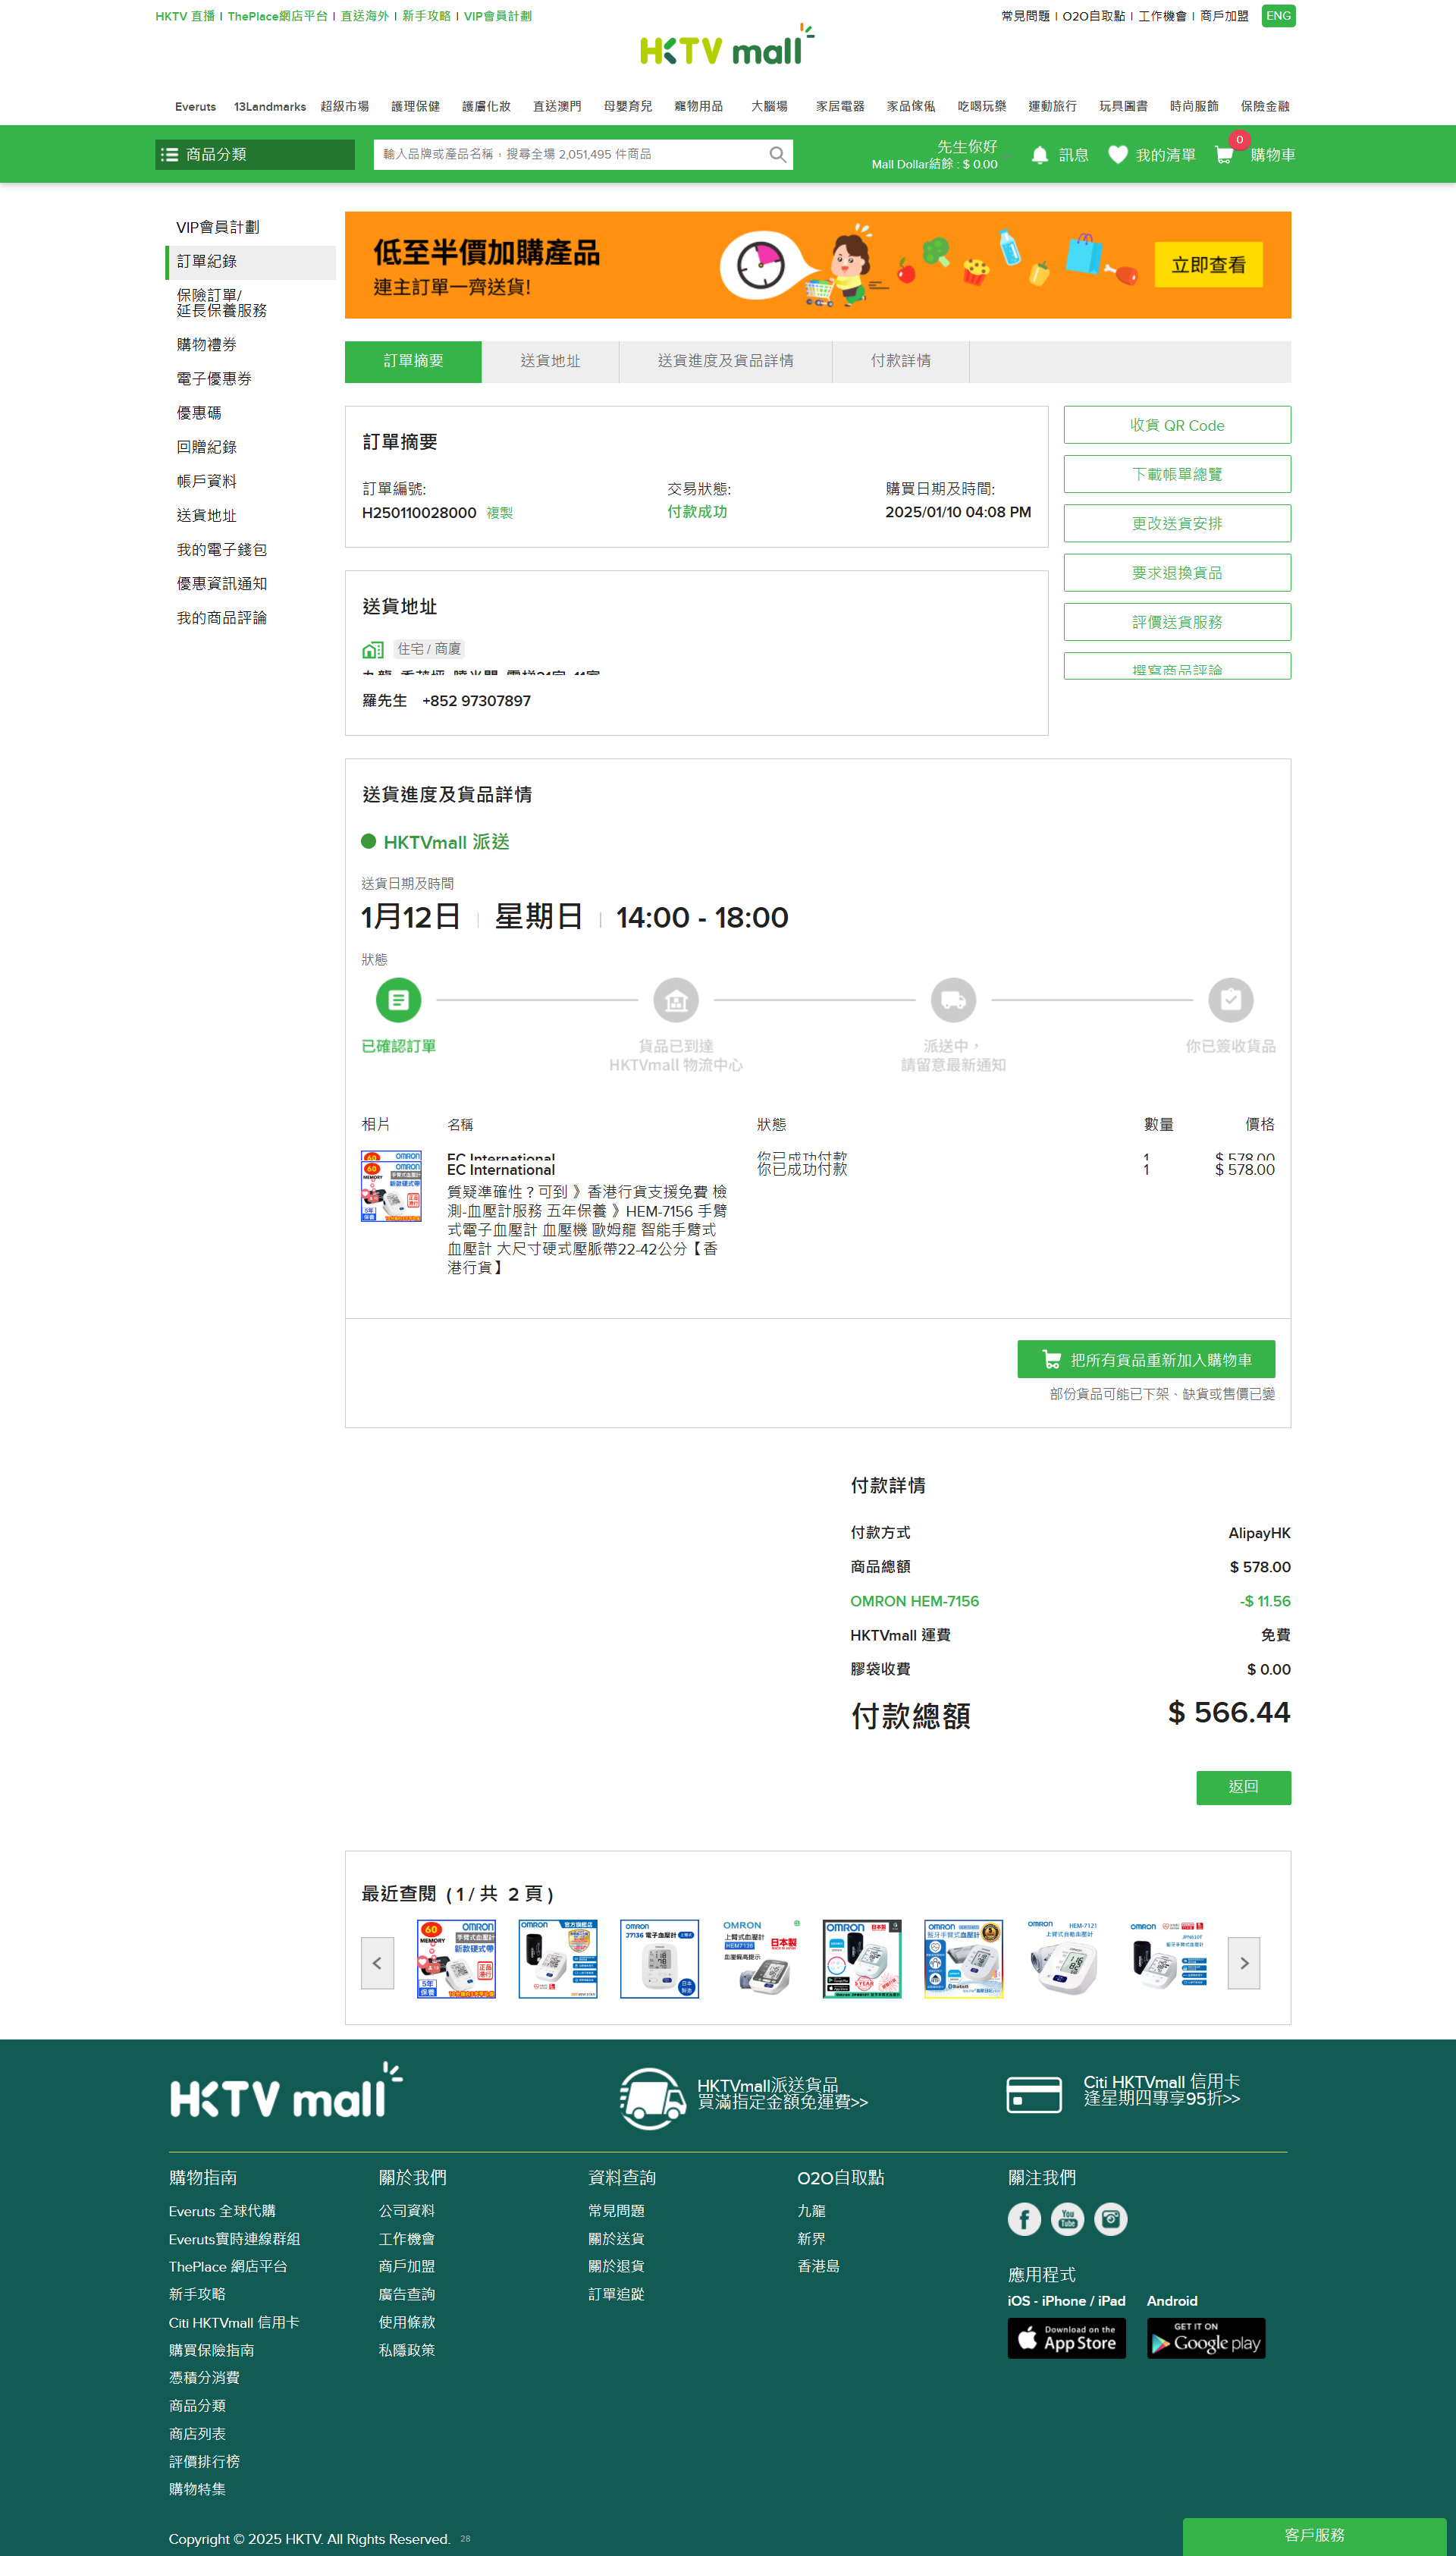1456x2556 pixels.
Task: Click the 收貨 QR Code button
Action: coord(1176,425)
